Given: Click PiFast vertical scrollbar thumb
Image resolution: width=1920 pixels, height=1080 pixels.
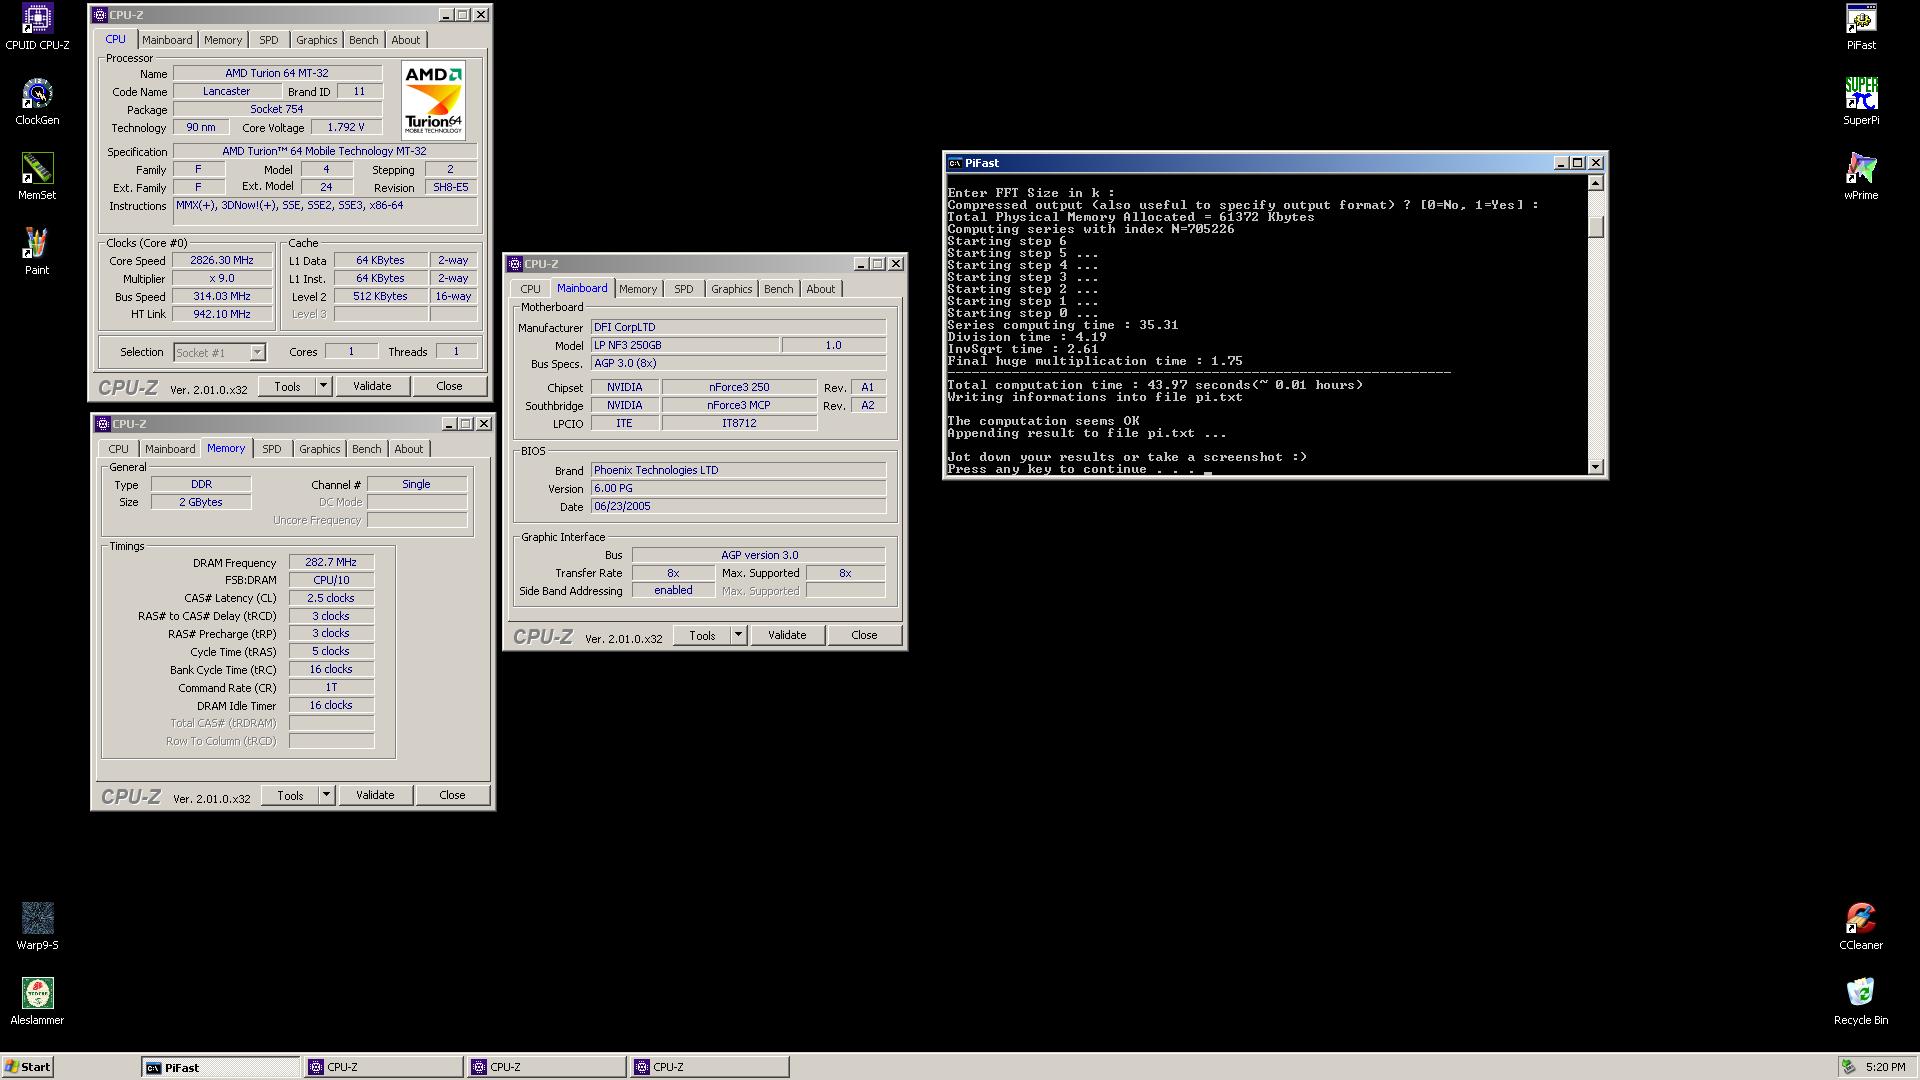Looking at the screenshot, I should [1596, 227].
